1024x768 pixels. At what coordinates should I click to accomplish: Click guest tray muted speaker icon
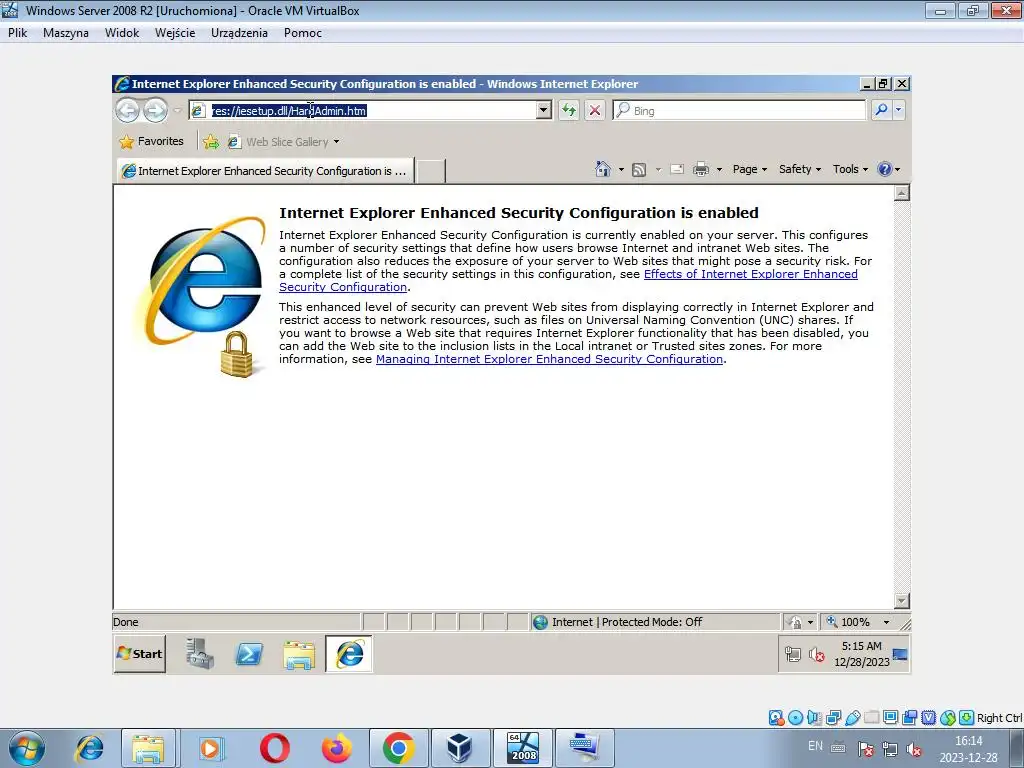coord(816,654)
